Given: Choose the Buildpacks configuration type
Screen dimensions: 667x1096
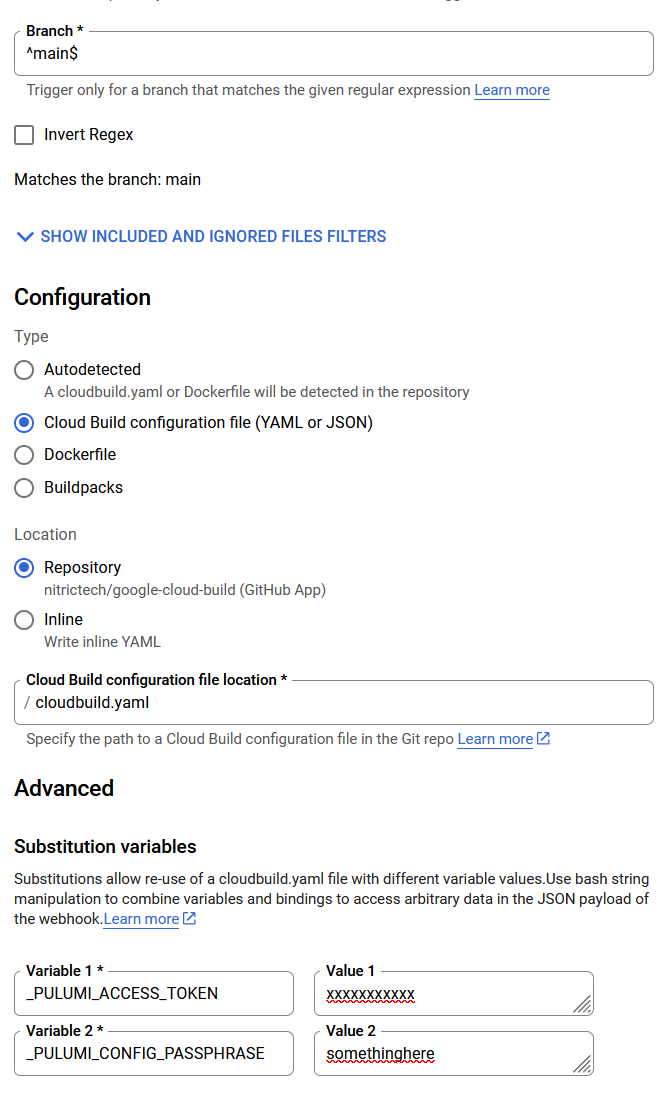Looking at the screenshot, I should [x=24, y=488].
